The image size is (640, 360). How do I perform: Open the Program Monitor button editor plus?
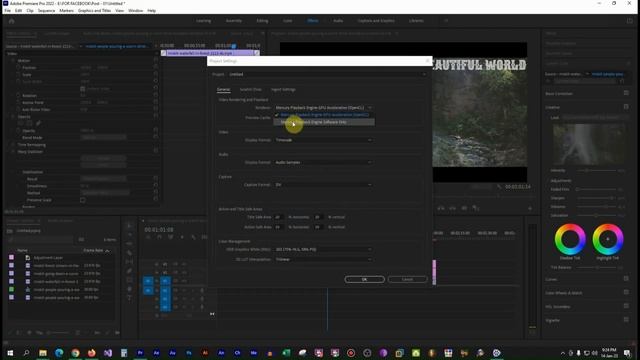[x=530, y=208]
